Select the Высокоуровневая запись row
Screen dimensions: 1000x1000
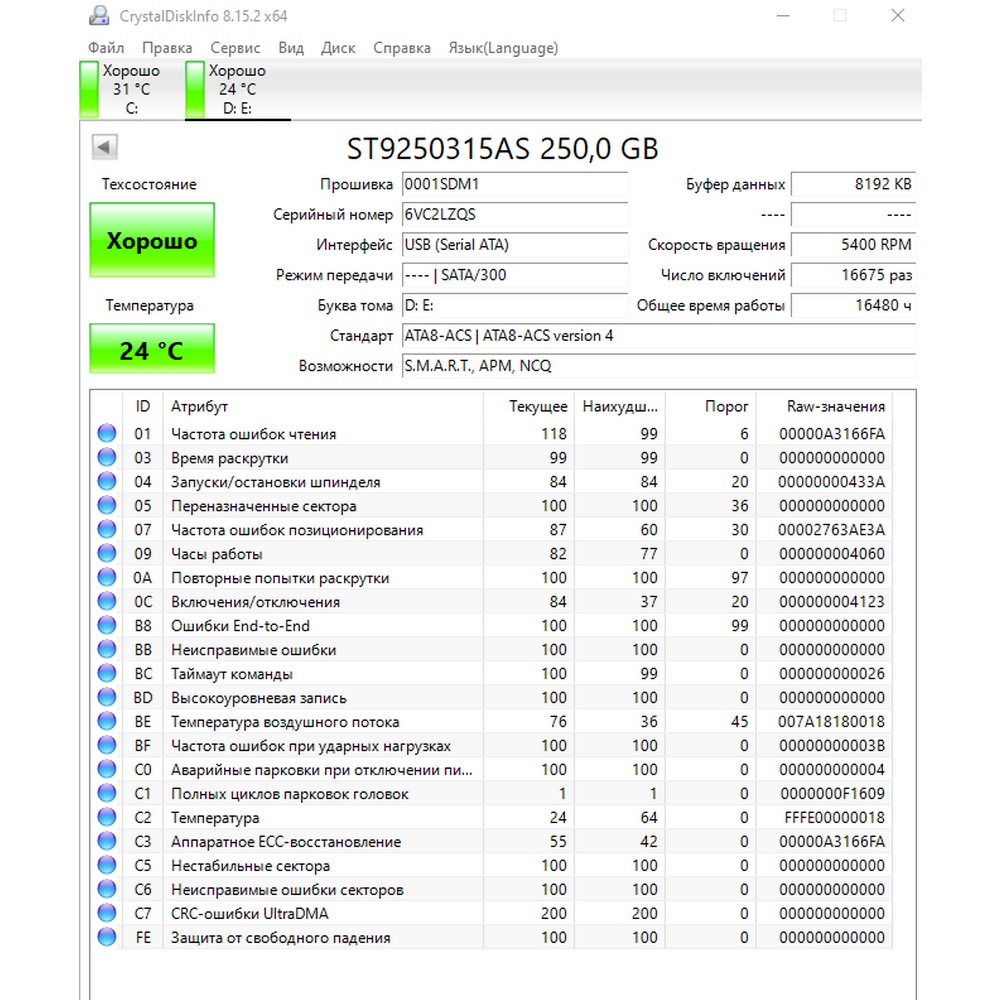[x=491, y=698]
